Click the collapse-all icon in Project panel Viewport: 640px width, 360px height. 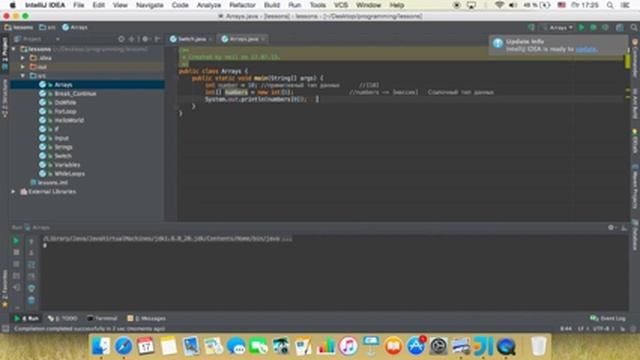tap(131, 39)
